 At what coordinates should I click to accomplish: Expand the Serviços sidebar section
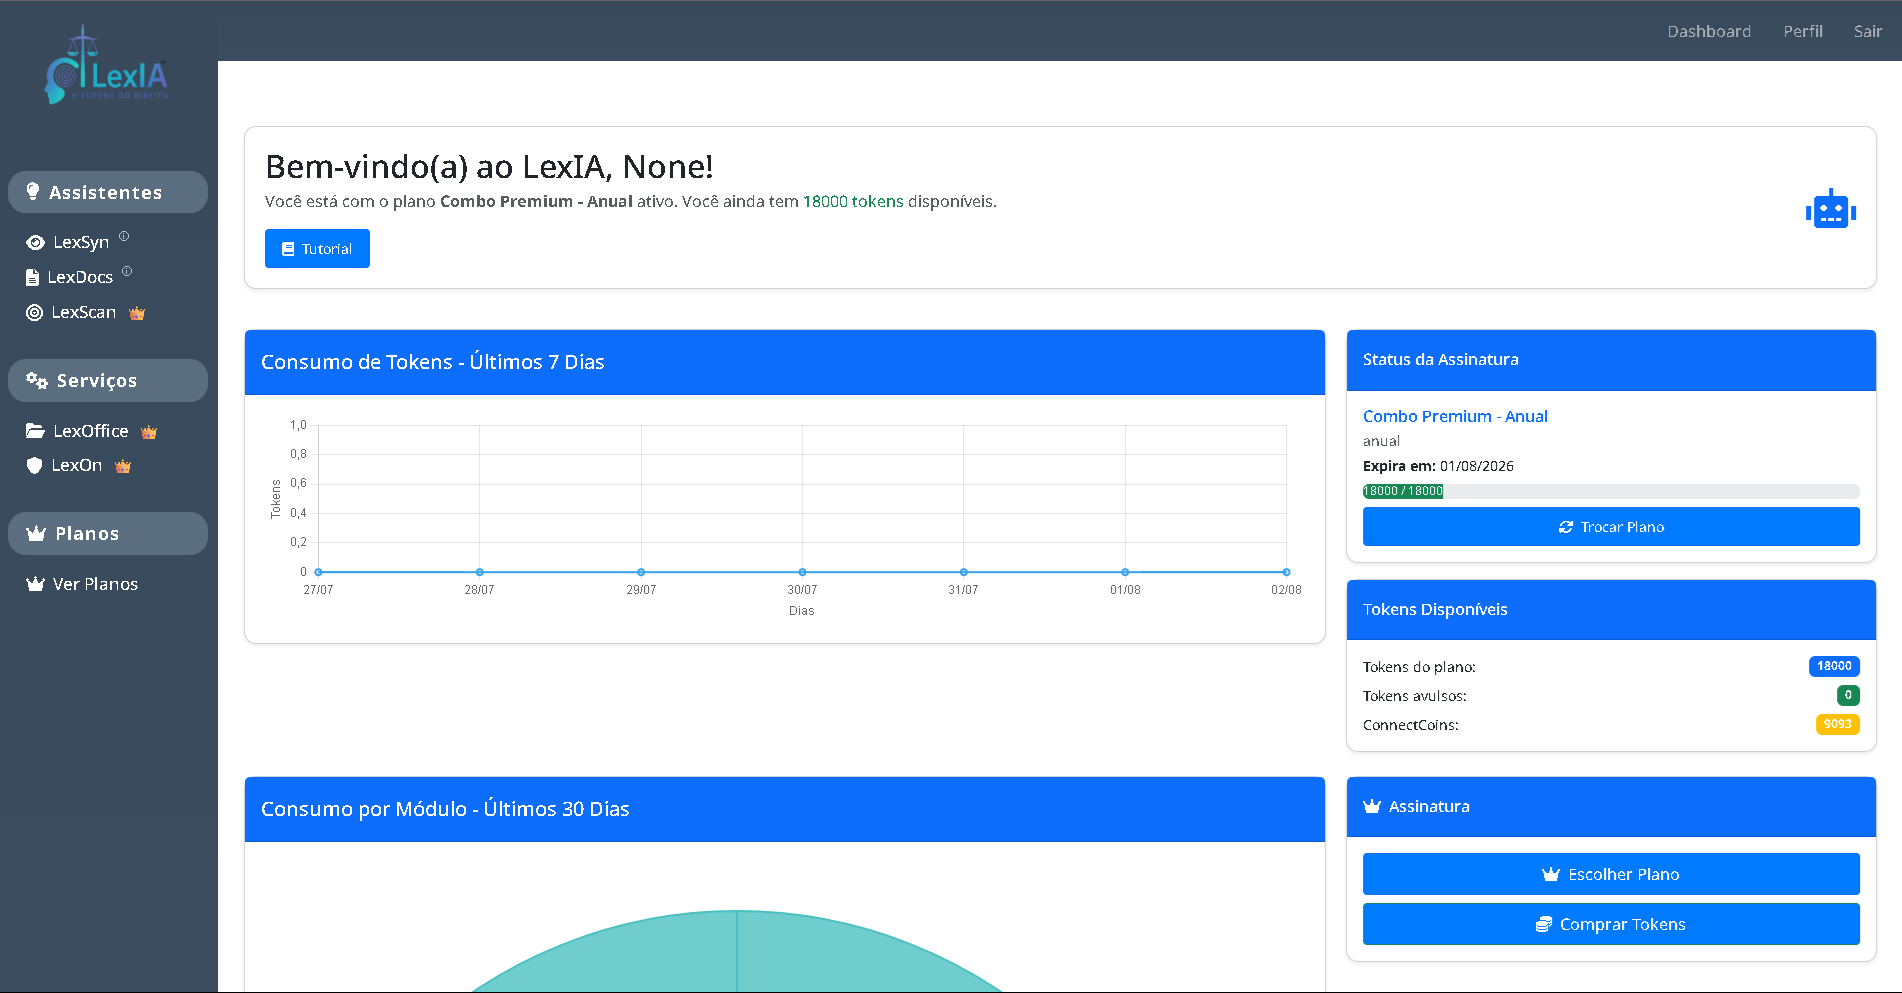point(108,380)
